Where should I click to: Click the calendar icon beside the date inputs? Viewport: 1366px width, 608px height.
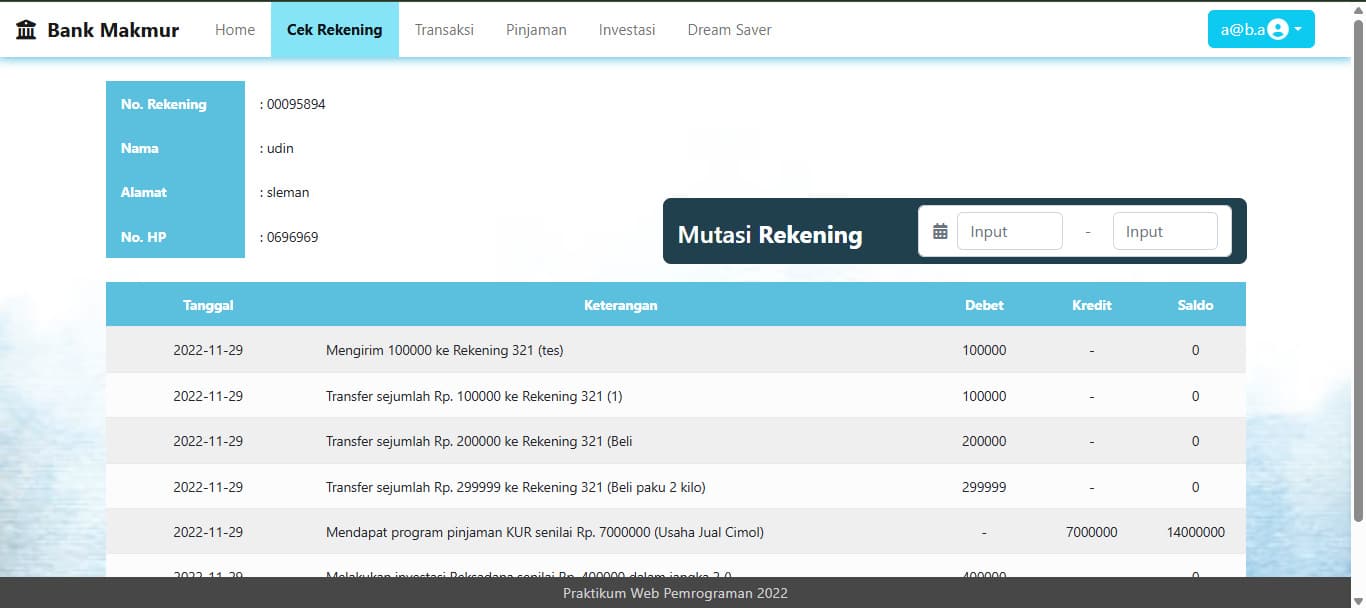pos(940,230)
